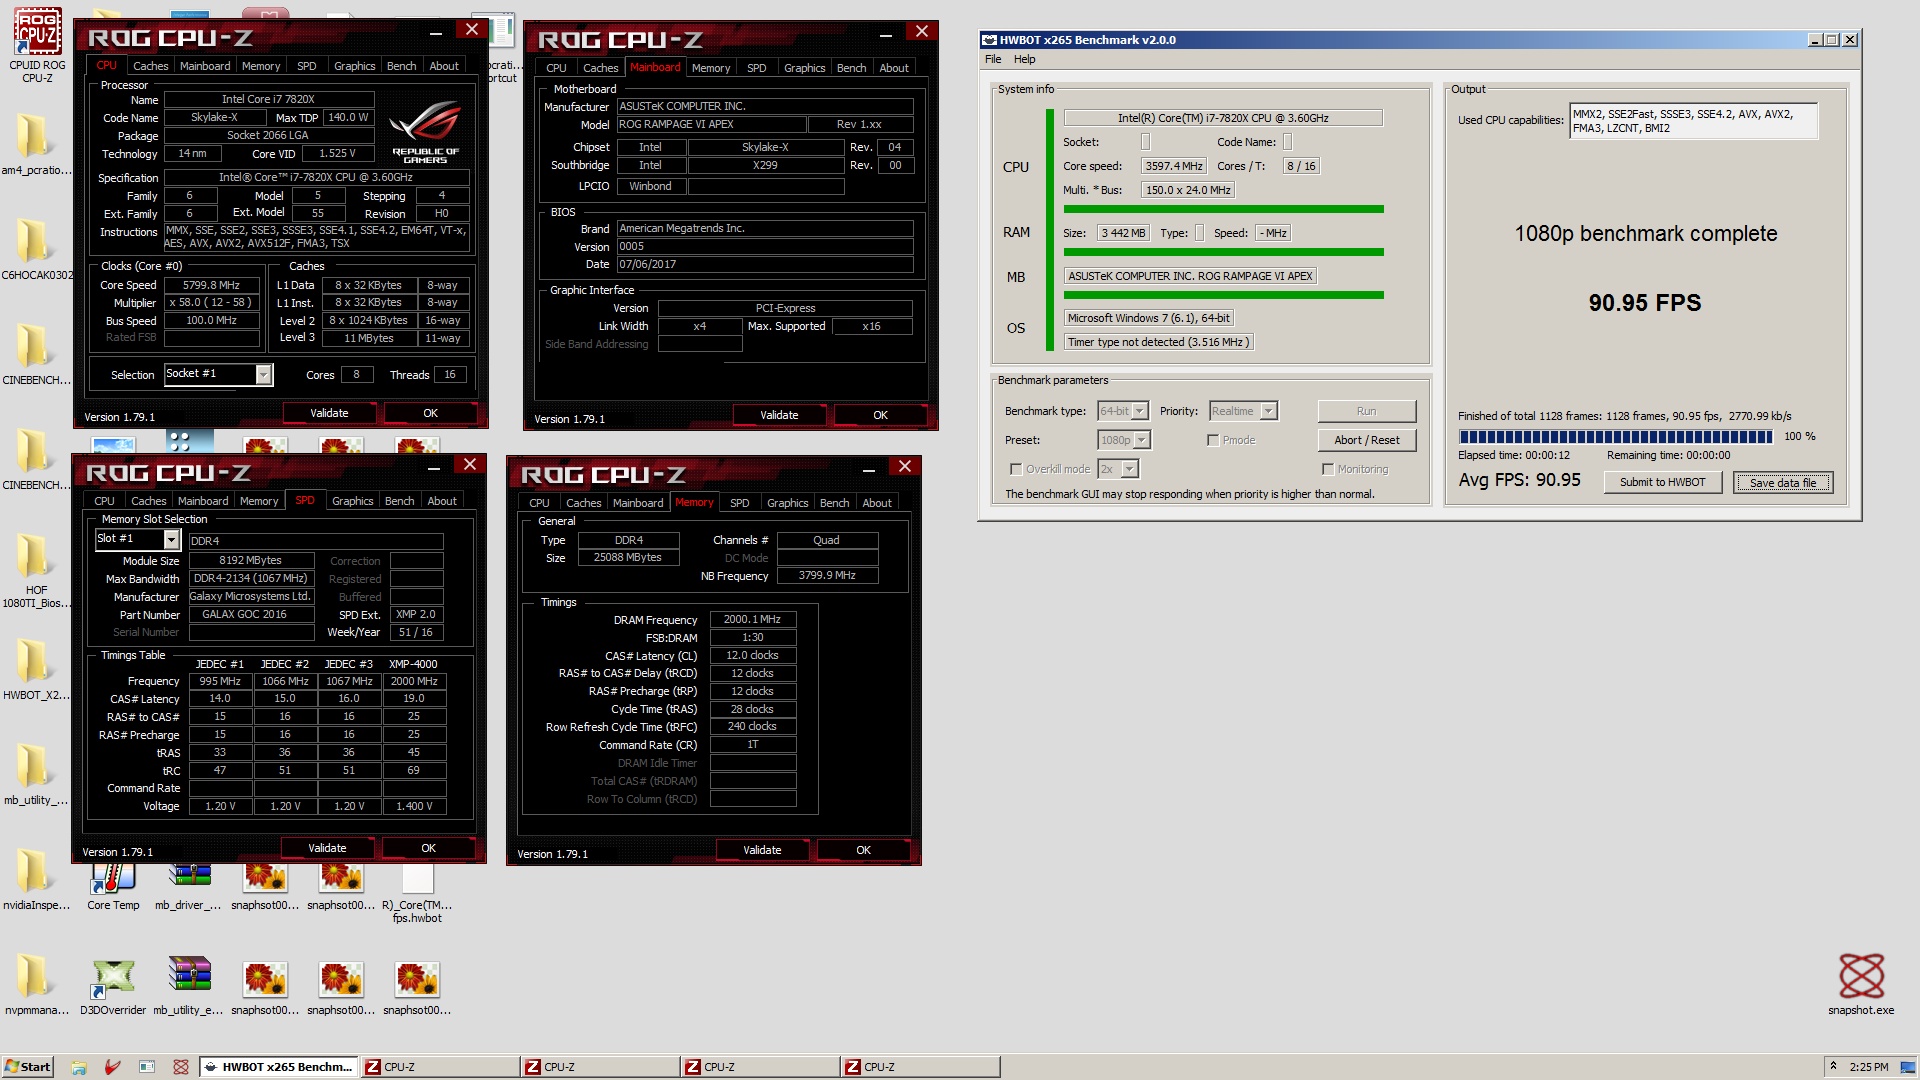Open the mb_driver archive icon

click(189, 885)
